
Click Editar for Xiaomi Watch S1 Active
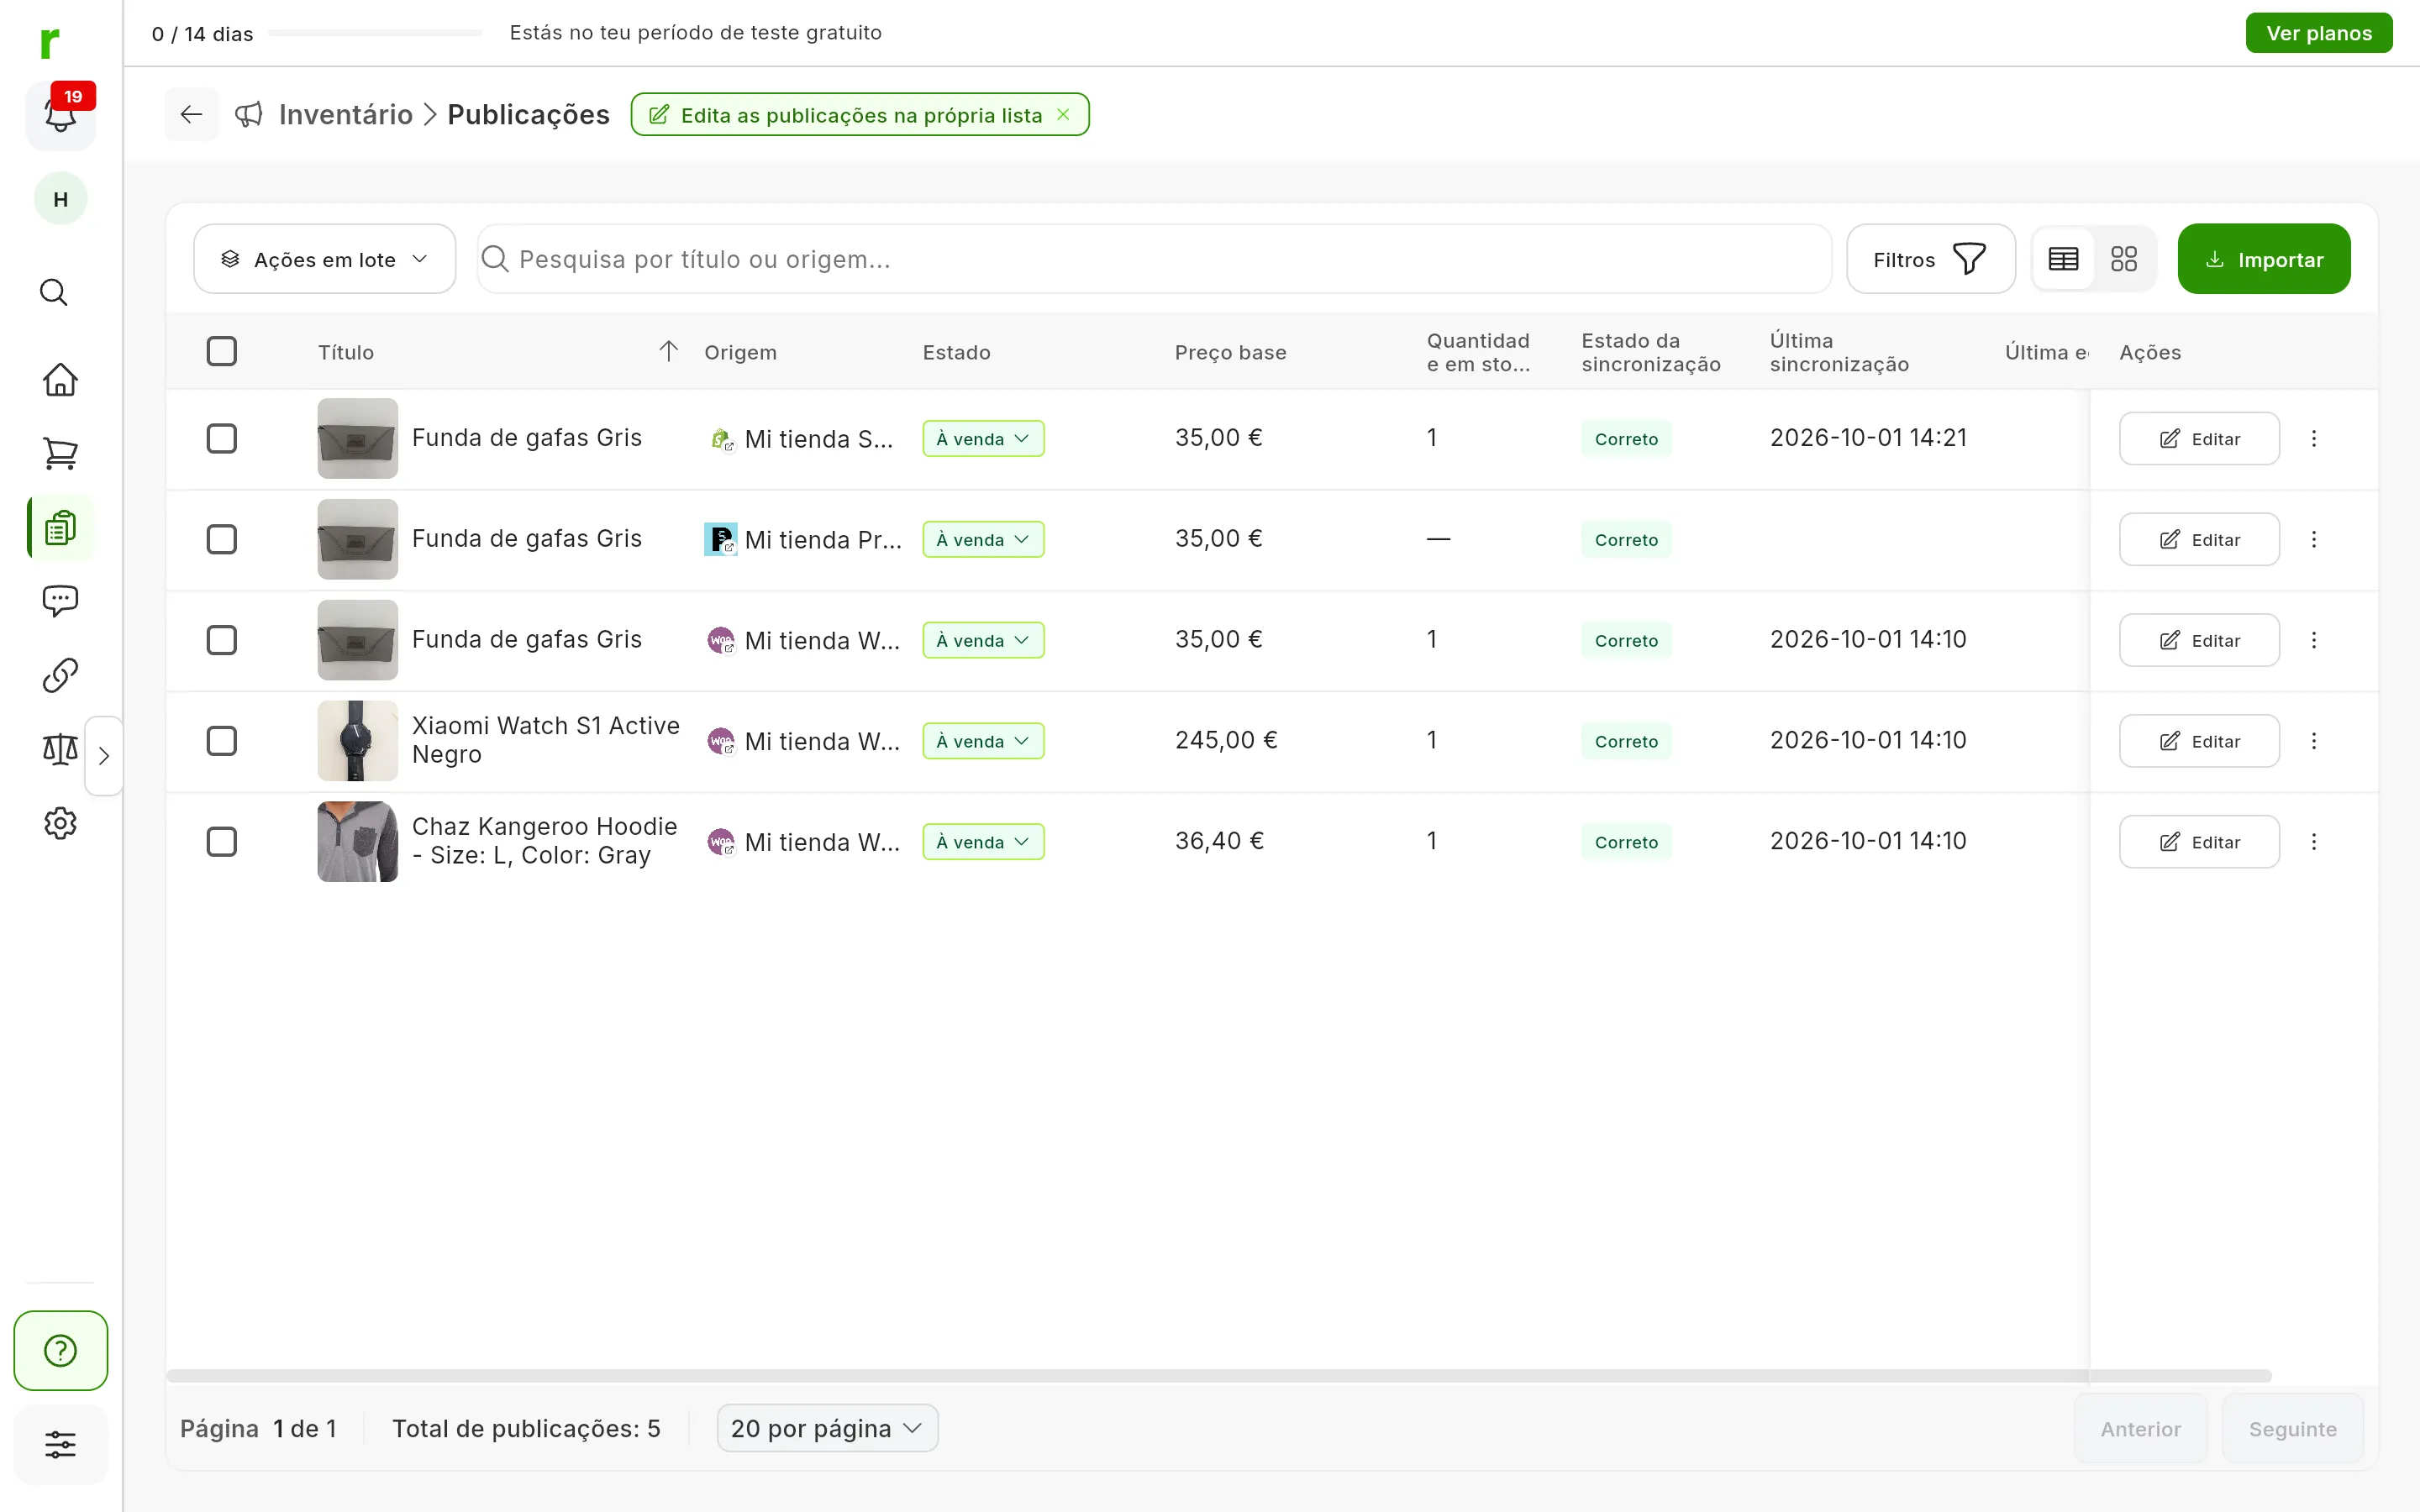tap(2199, 741)
